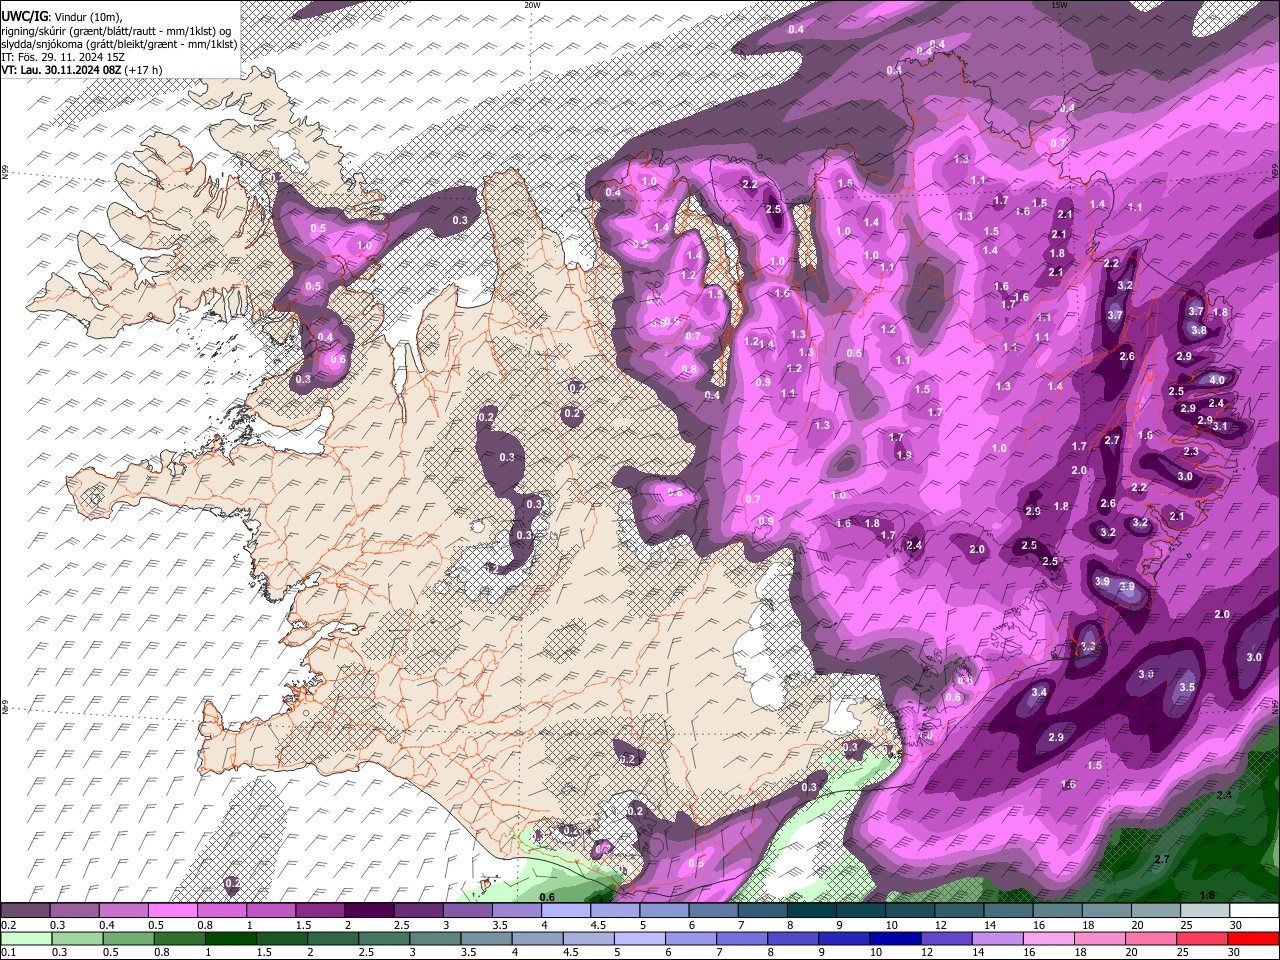Click the '0.1' label in the rain legend
Image resolution: width=1280 pixels, height=960 pixels.
point(9,952)
